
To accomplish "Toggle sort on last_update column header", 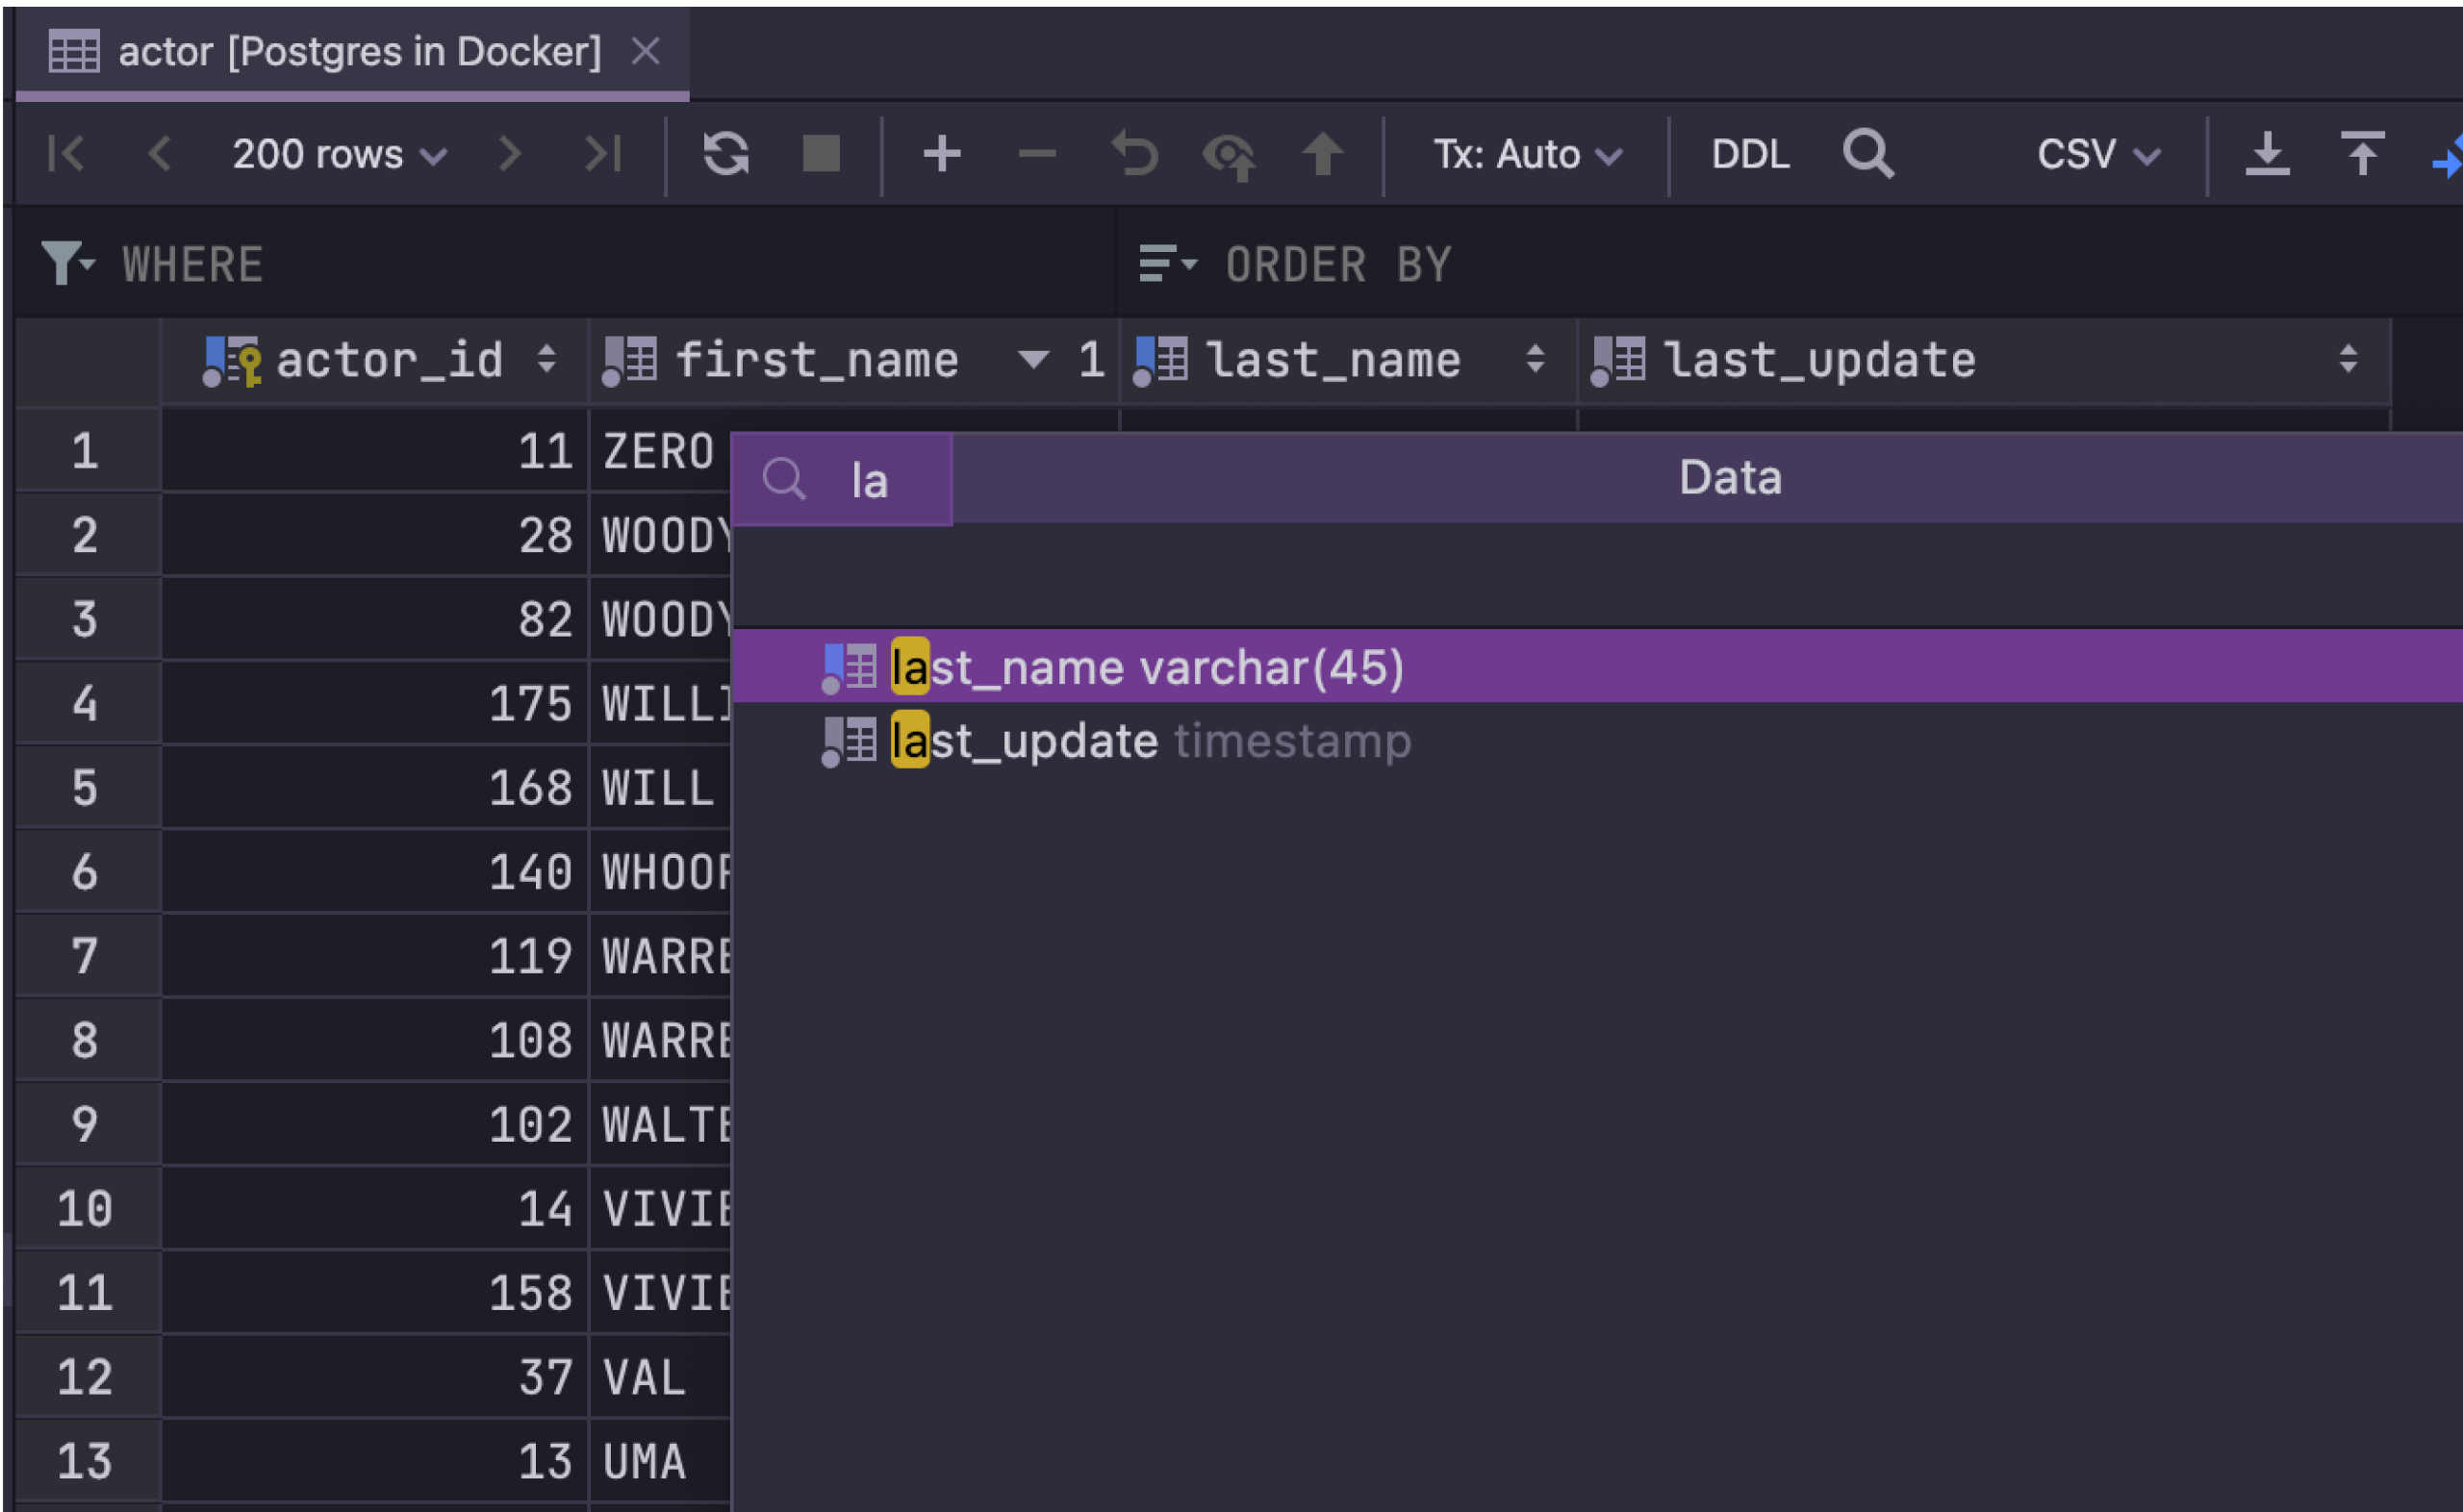I will (2348, 359).
